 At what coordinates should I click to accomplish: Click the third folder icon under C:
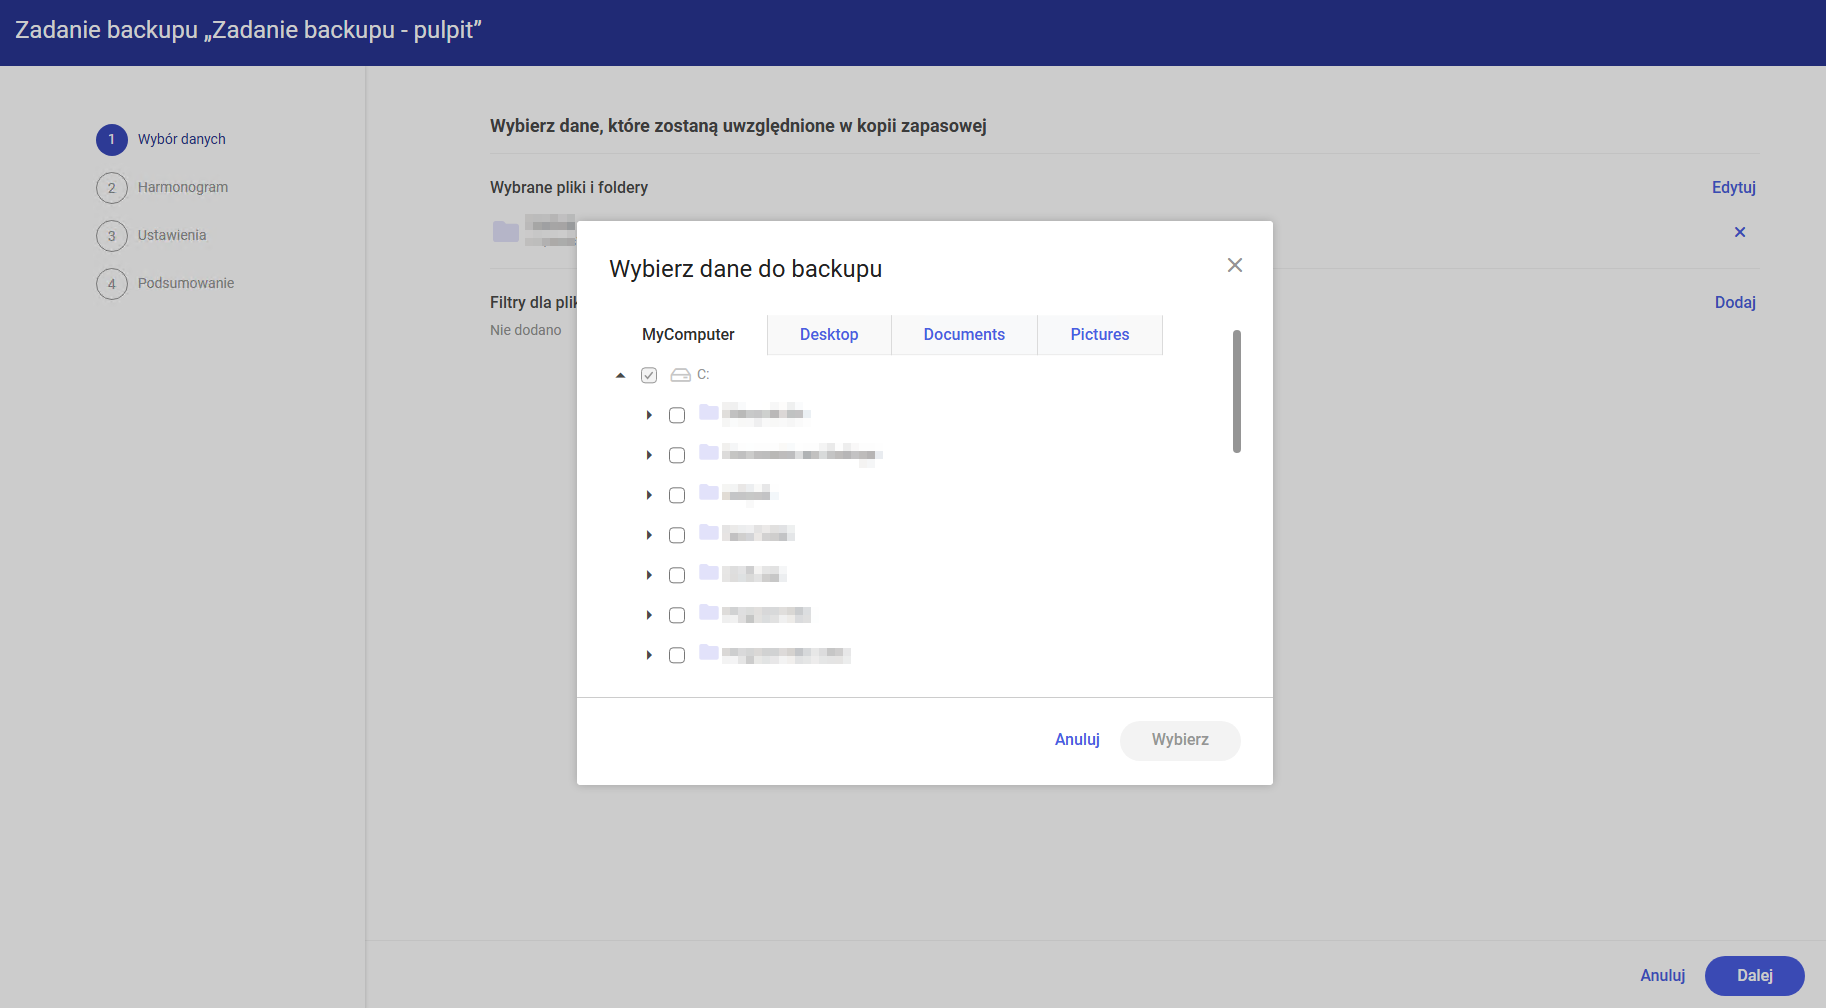tap(709, 492)
